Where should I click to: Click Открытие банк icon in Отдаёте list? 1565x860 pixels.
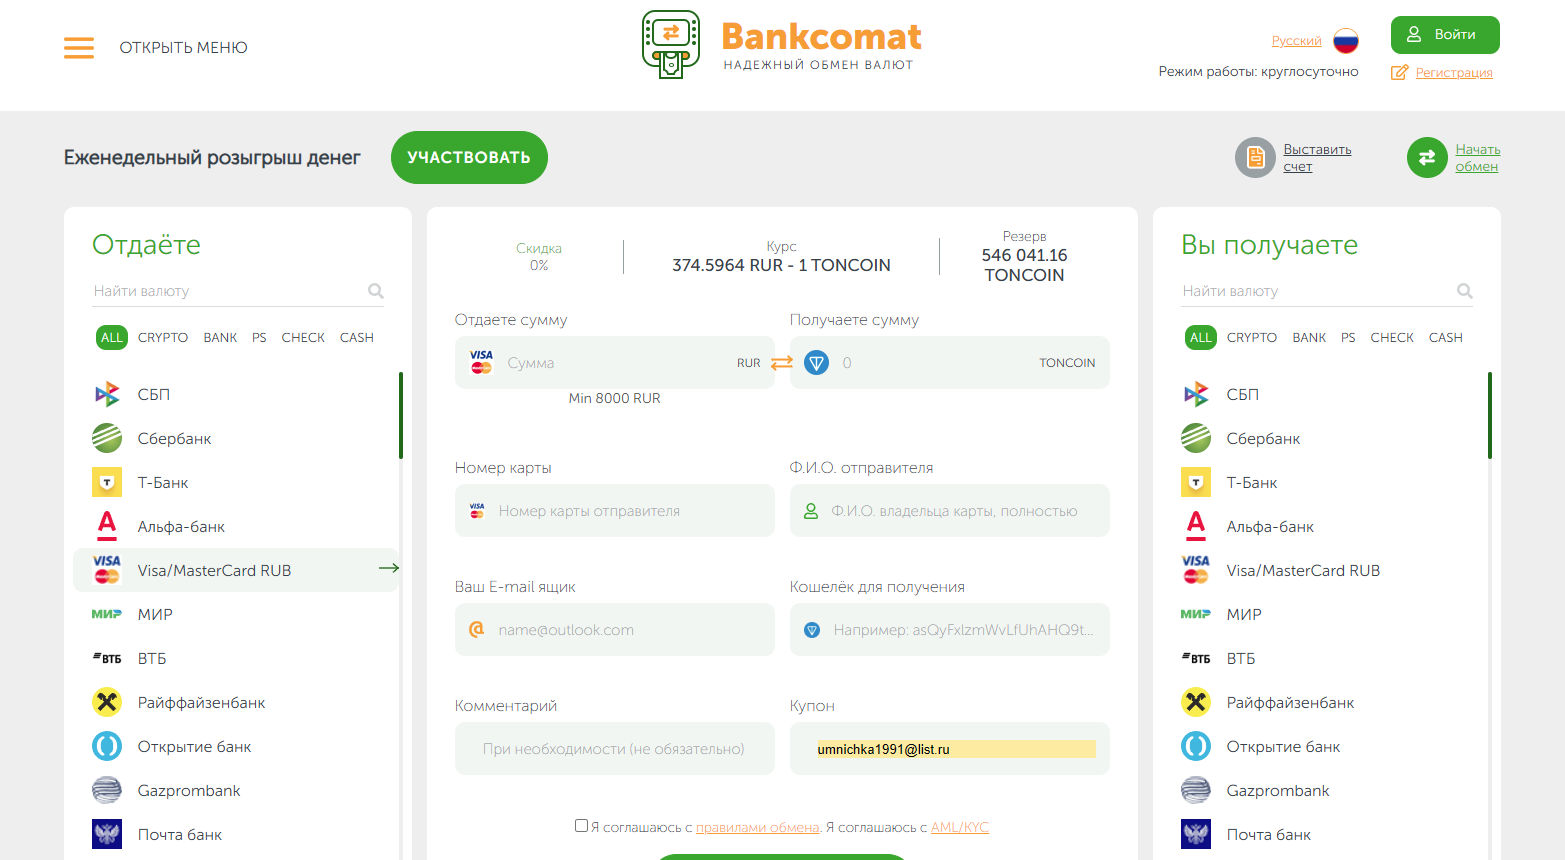click(x=107, y=746)
